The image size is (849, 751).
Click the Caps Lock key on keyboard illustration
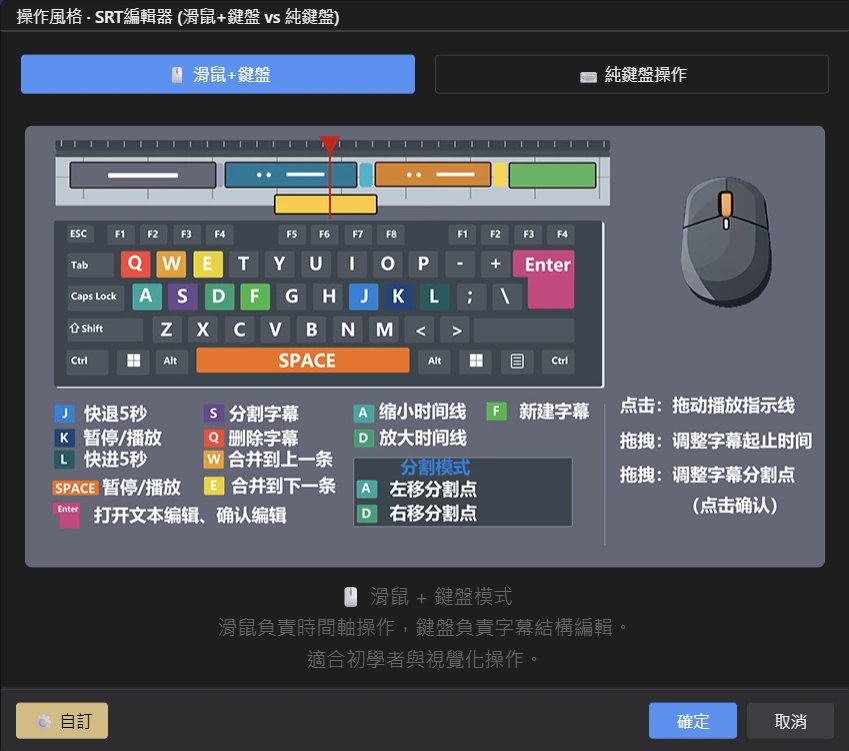click(94, 296)
